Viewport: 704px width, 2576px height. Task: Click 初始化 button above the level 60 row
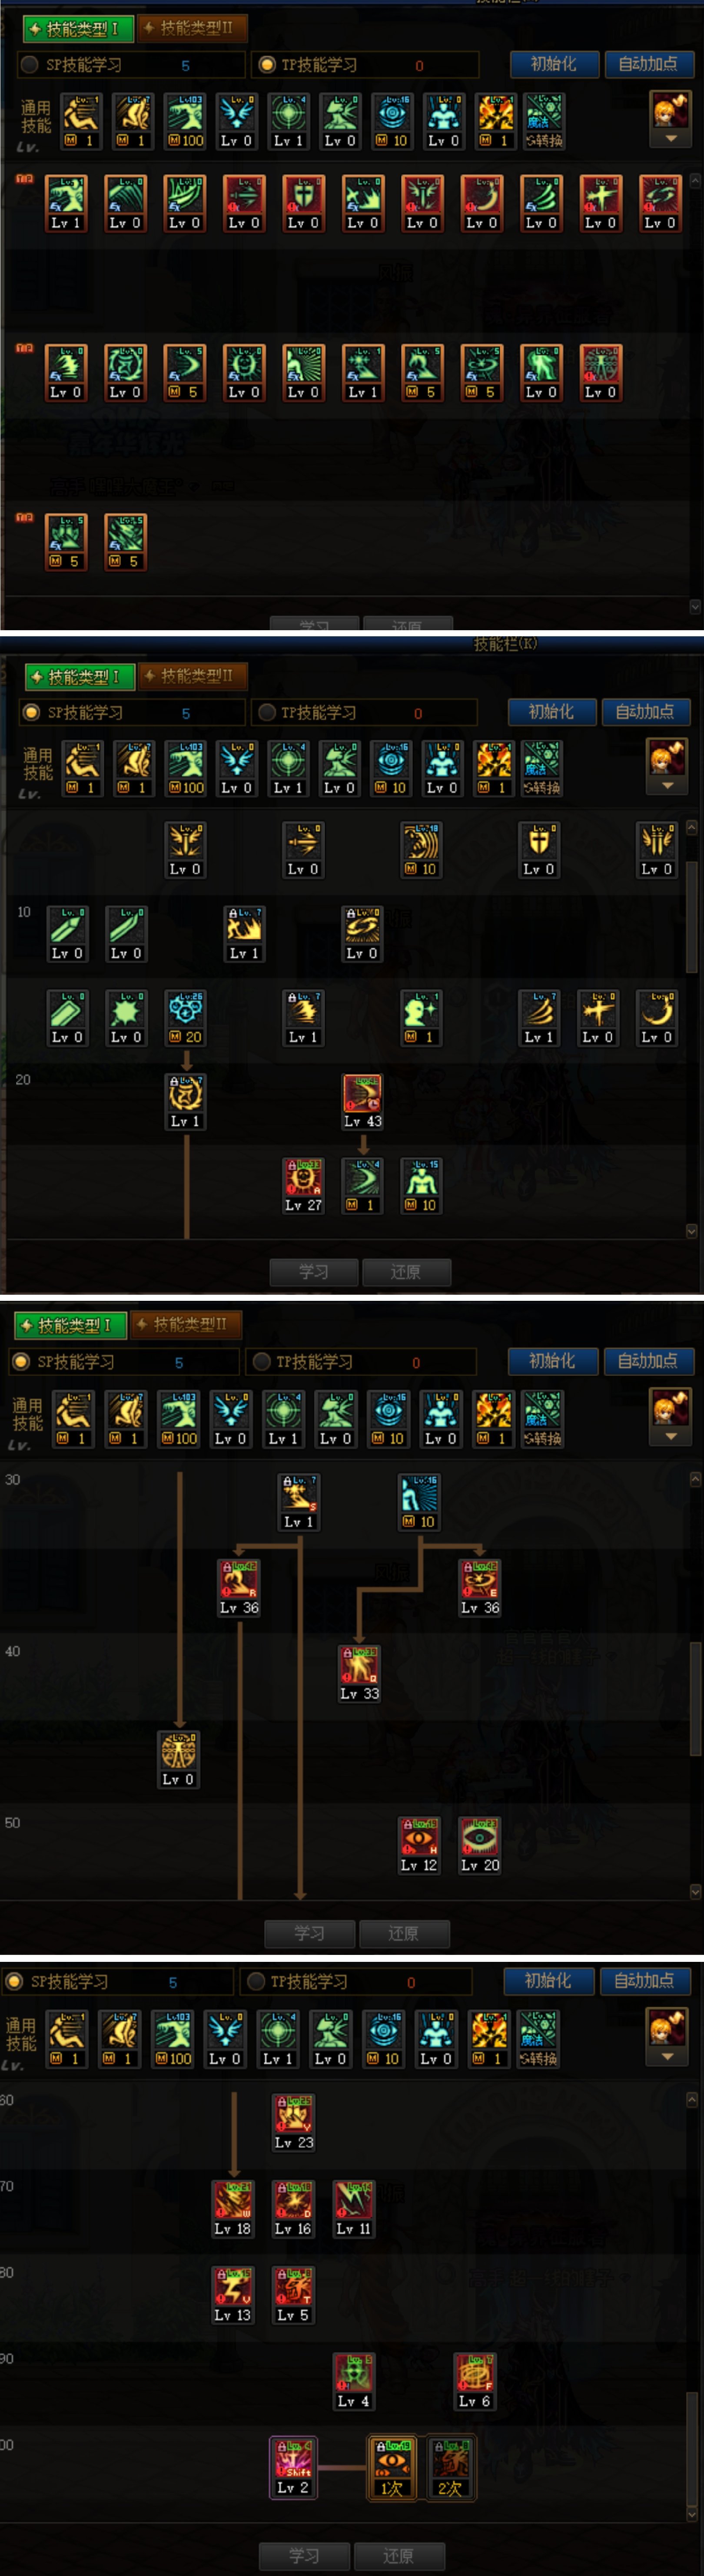(x=548, y=1980)
